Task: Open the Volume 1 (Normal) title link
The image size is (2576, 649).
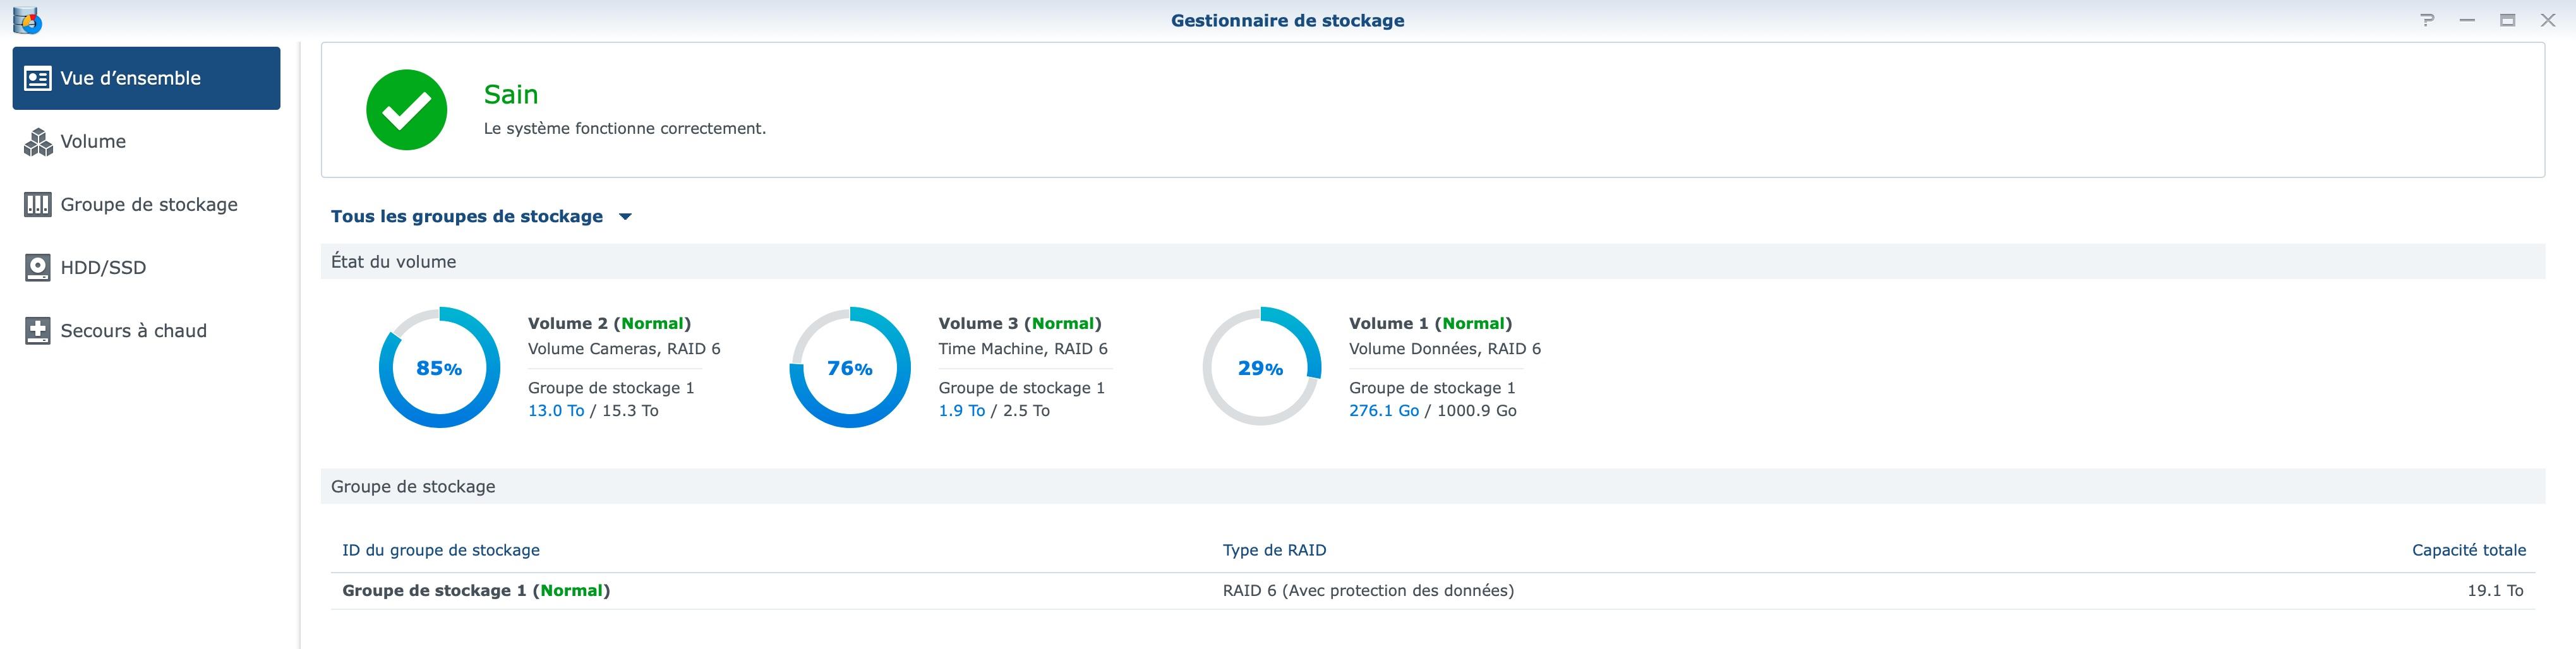Action: 1430,324
